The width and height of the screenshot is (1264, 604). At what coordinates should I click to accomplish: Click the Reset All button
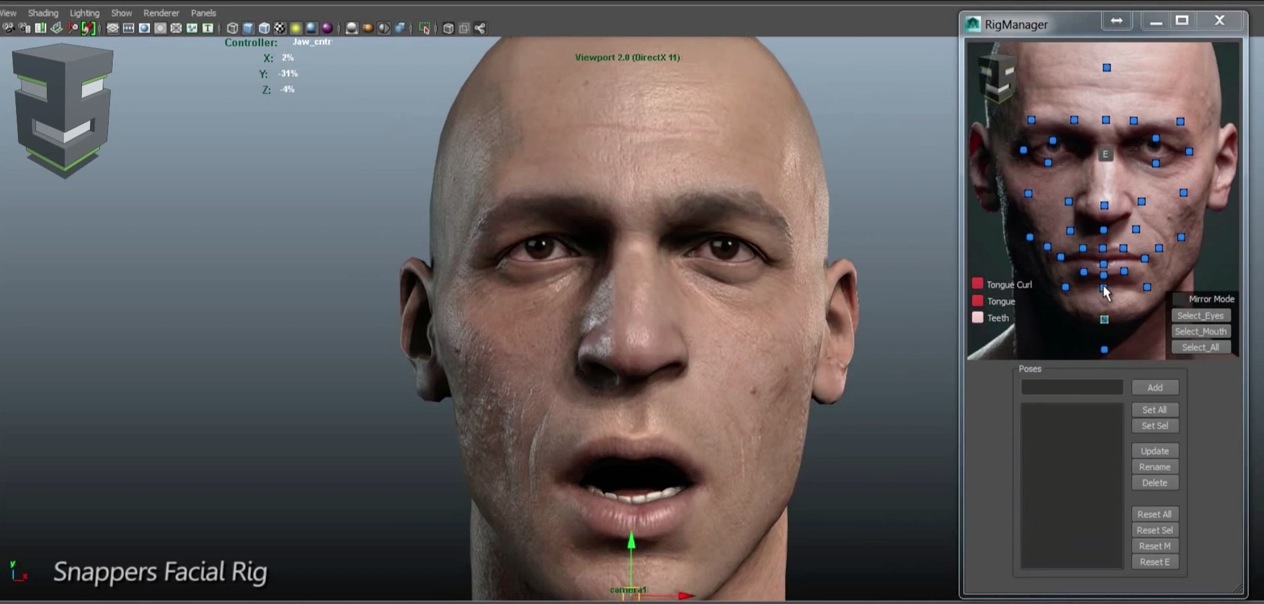1155,514
